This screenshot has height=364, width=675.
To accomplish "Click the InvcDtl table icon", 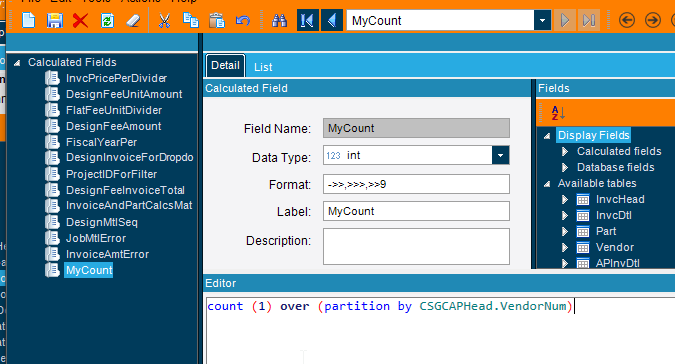I will pyautogui.click(x=583, y=216).
